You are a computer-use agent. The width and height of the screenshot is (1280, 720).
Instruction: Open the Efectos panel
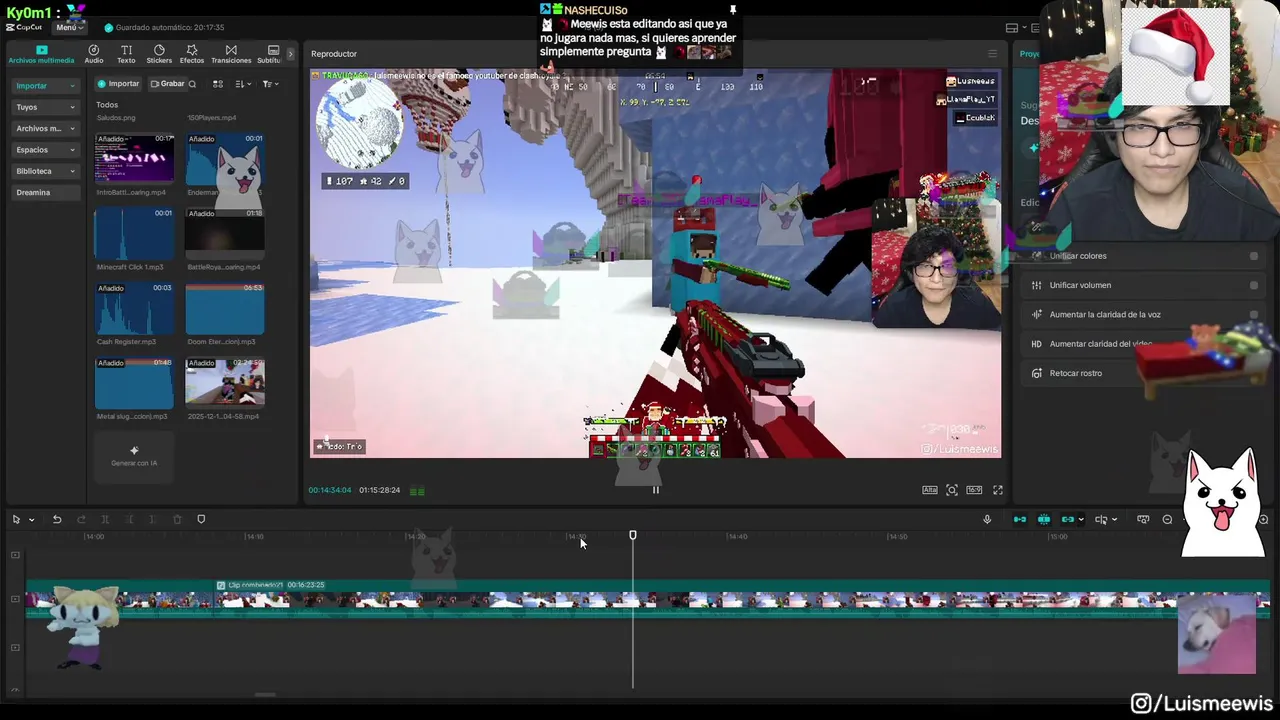coord(192,54)
